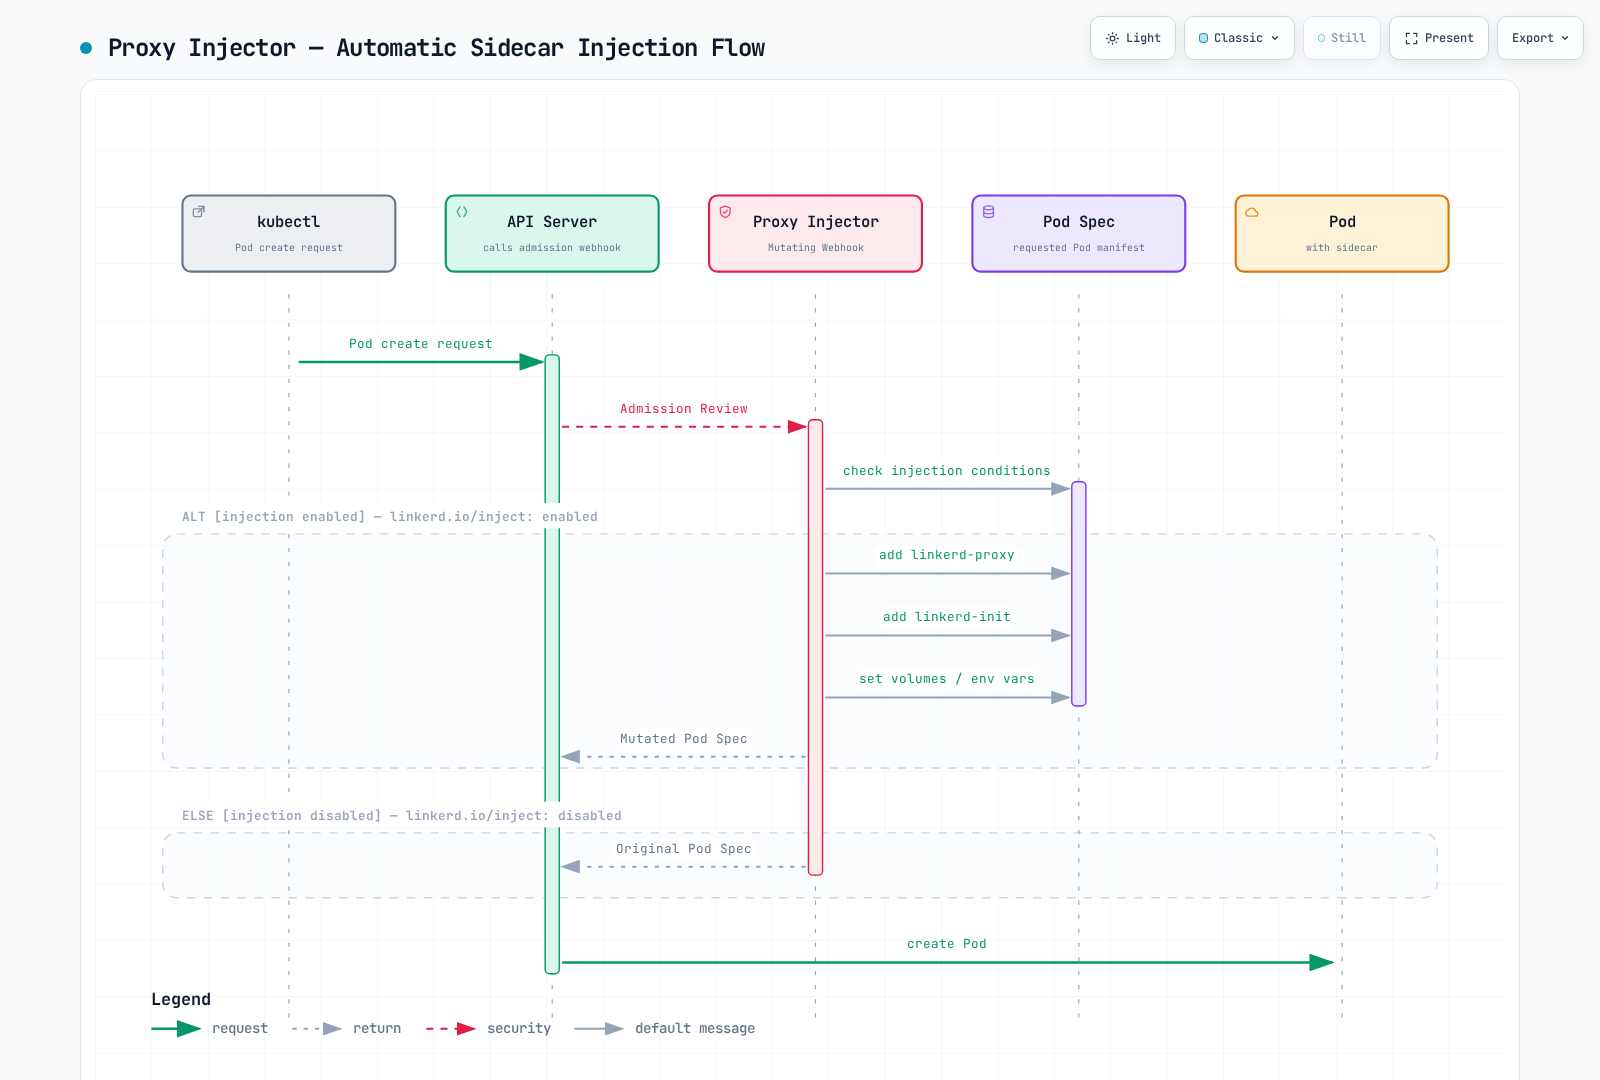Click the 'add linkerd-proxy' message label
Viewport: 1600px width, 1080px height.
[x=947, y=555]
